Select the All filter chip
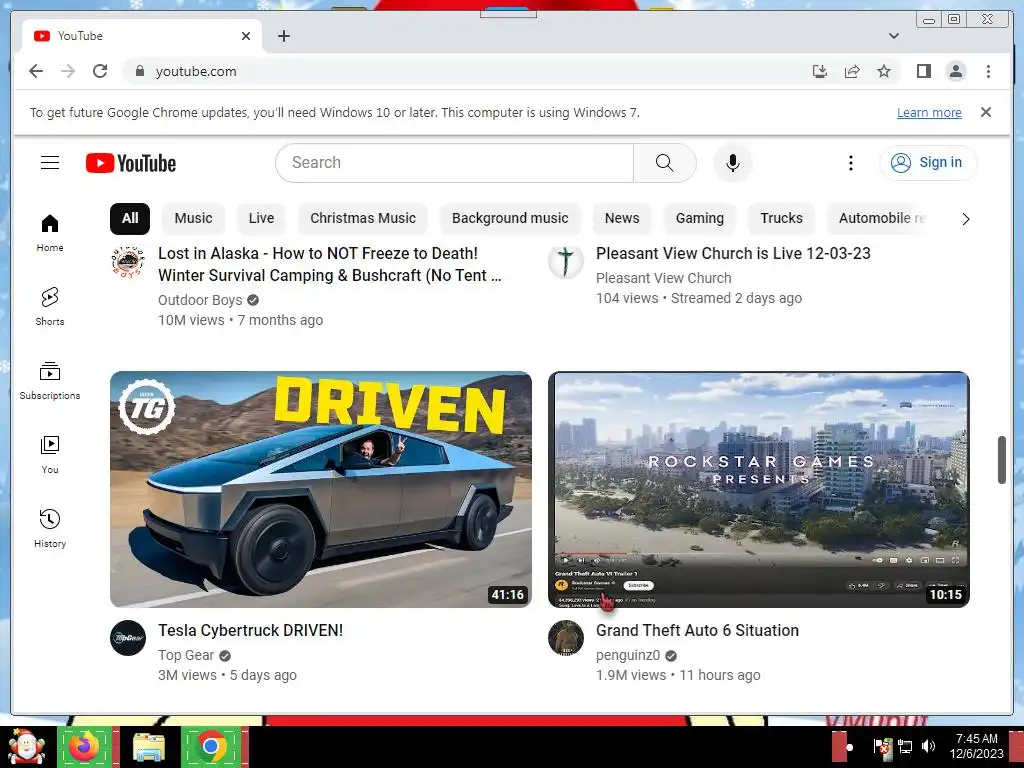The height and width of the screenshot is (768, 1024). tap(130, 218)
